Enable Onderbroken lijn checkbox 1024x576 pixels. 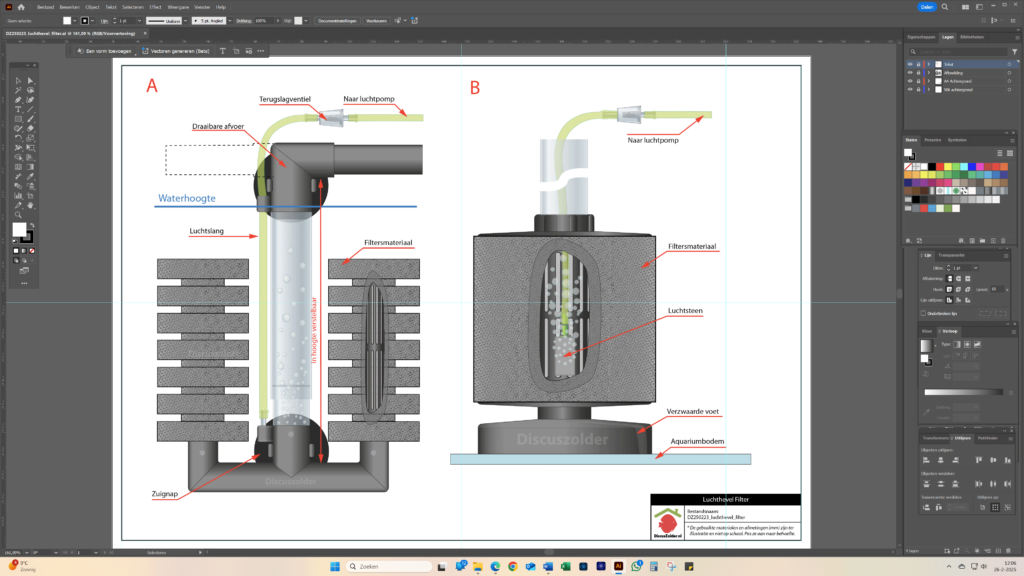tap(923, 313)
